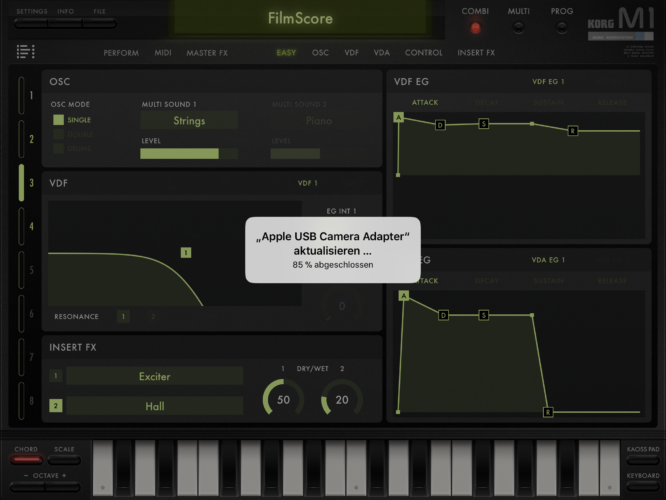Adjust the Multi Sound 1 level bar
Image resolution: width=666 pixels, height=500 pixels.
point(189,153)
